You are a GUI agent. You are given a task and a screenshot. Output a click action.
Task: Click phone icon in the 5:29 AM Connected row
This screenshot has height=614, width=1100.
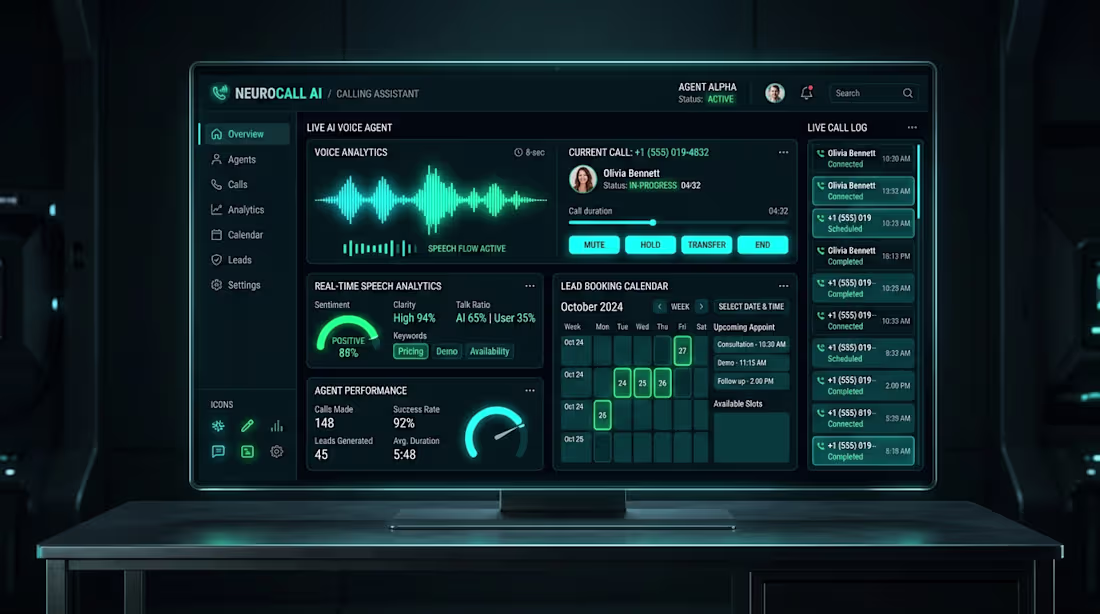coord(820,413)
